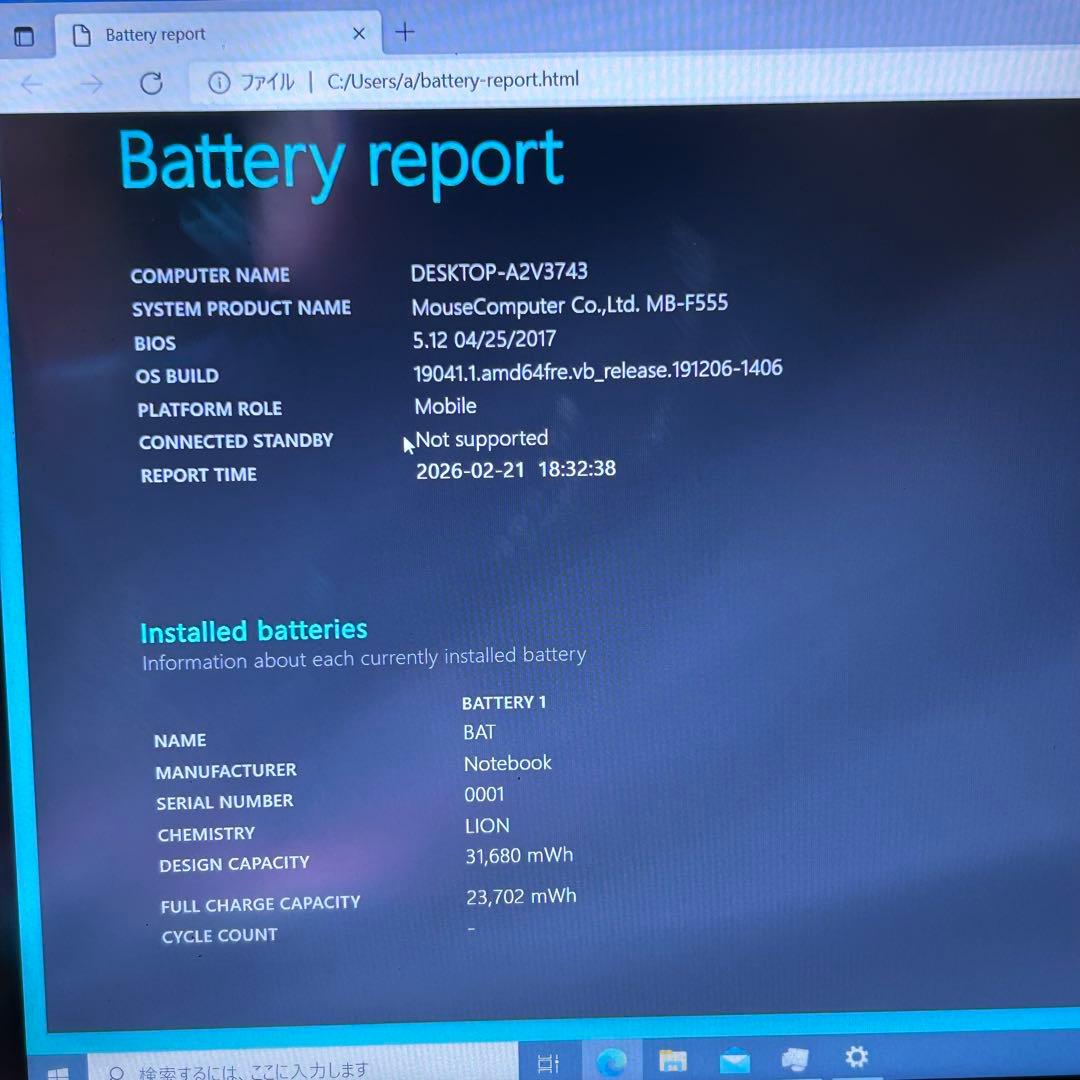
Task: Open Task View from the taskbar
Action: [x=548, y=1058]
